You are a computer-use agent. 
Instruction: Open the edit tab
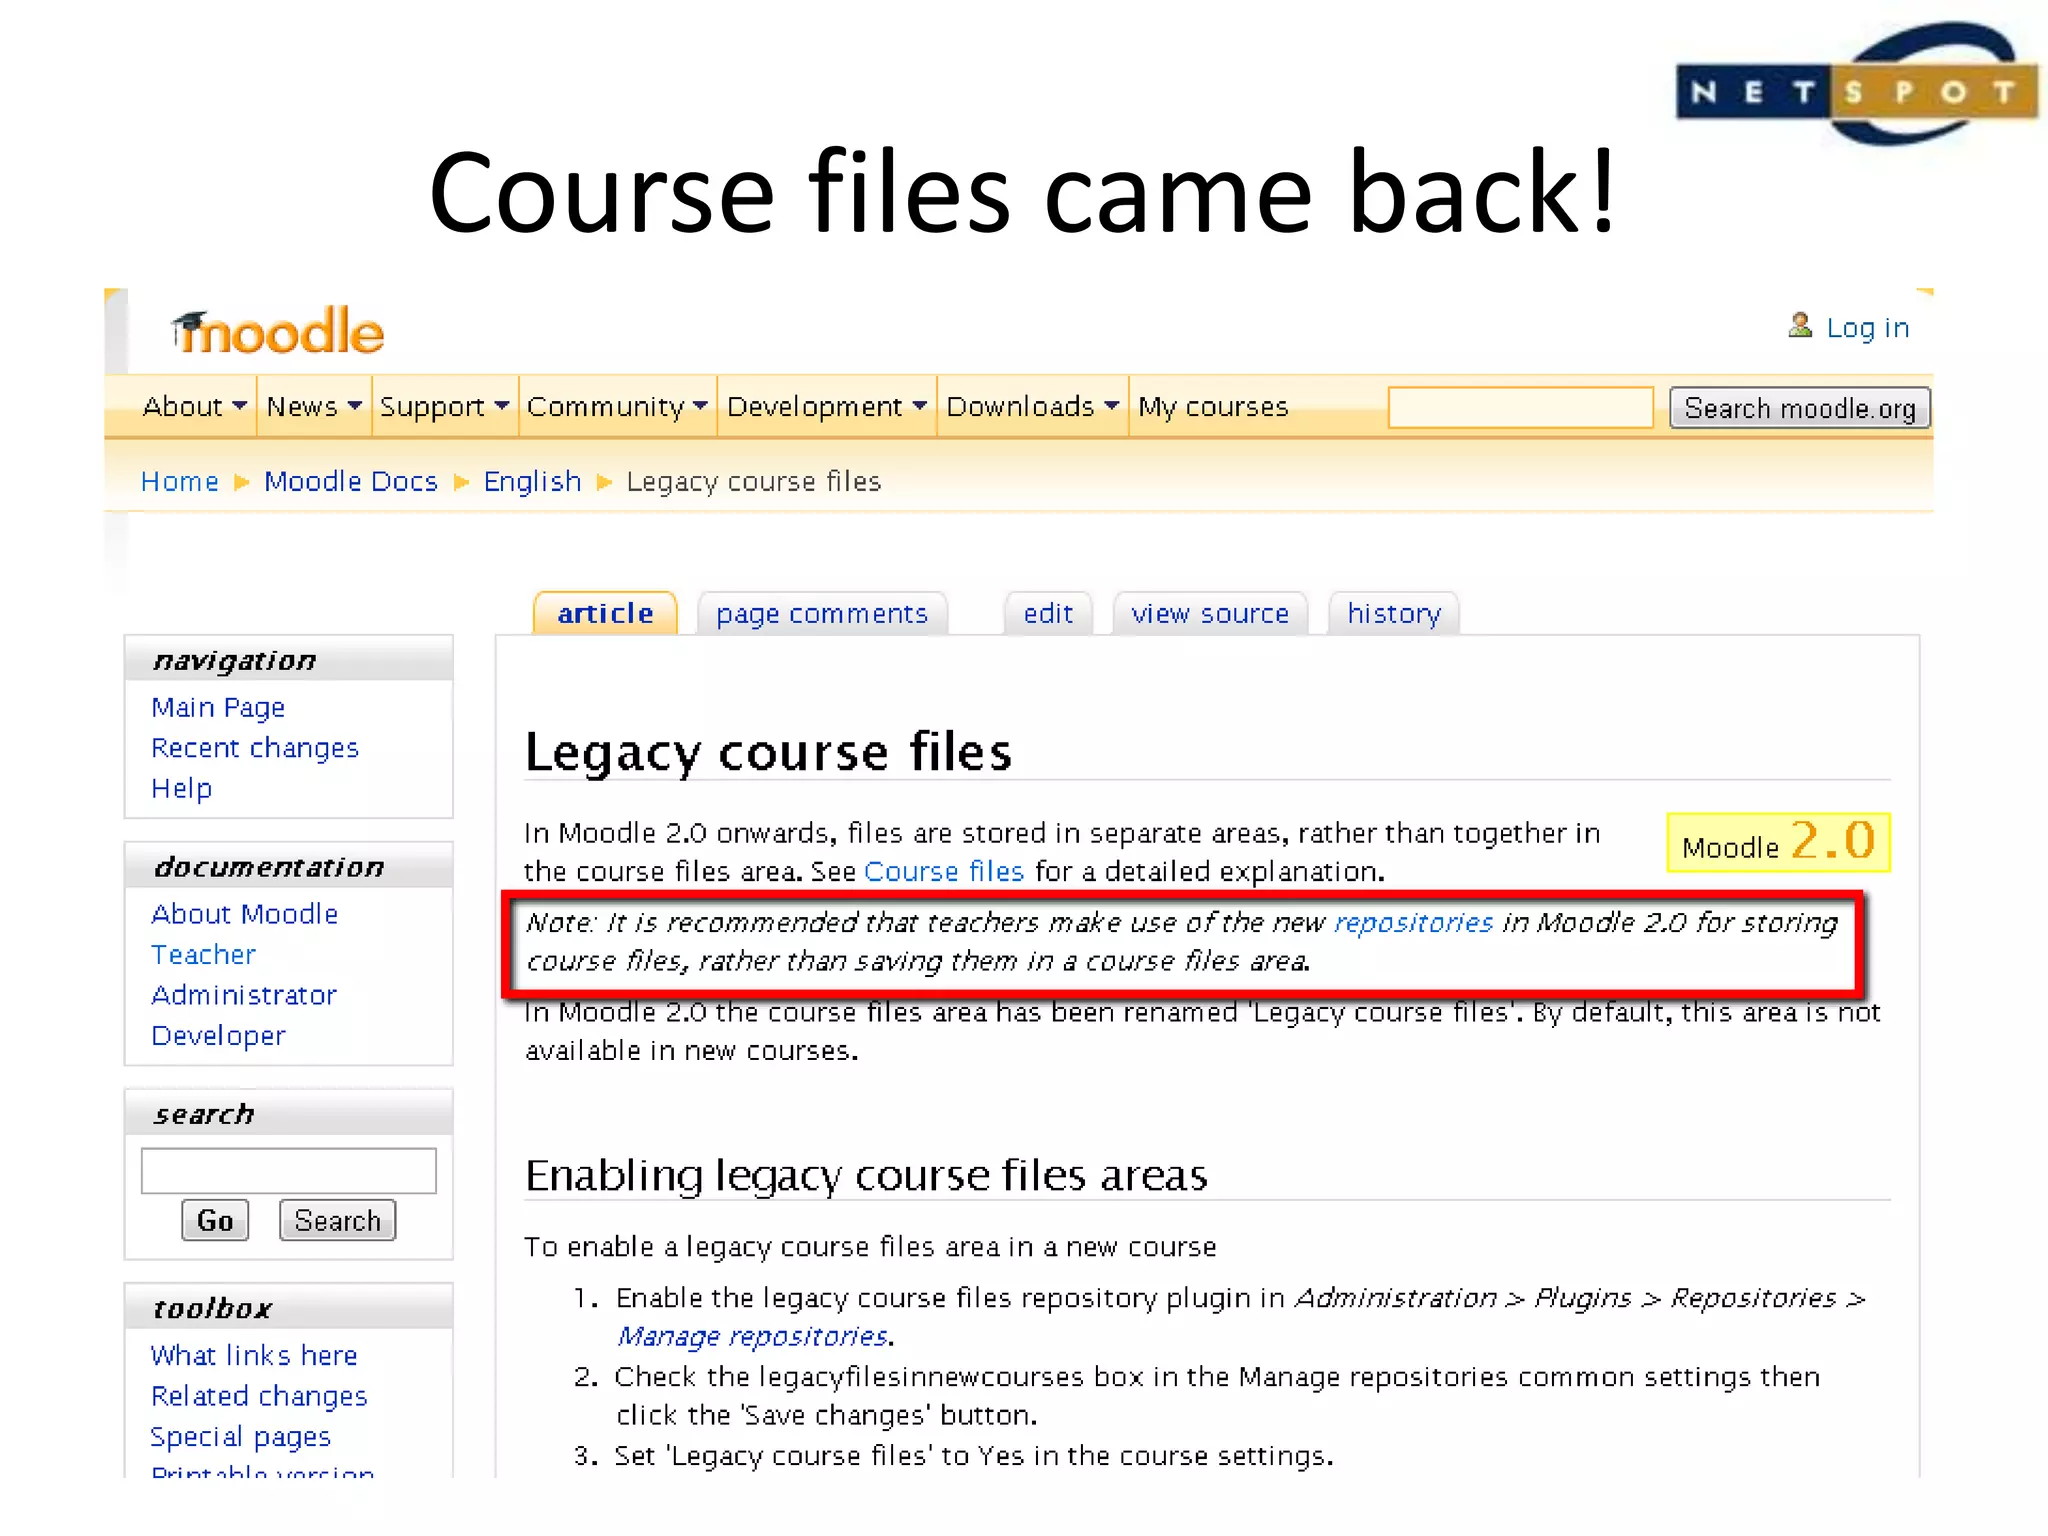tap(1048, 613)
